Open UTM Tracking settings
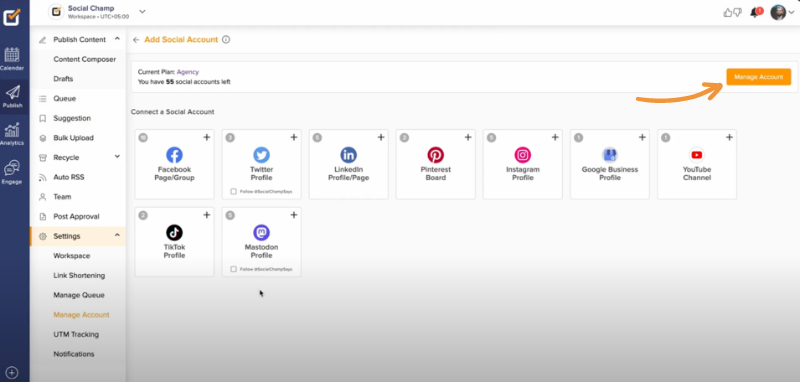 pos(76,335)
